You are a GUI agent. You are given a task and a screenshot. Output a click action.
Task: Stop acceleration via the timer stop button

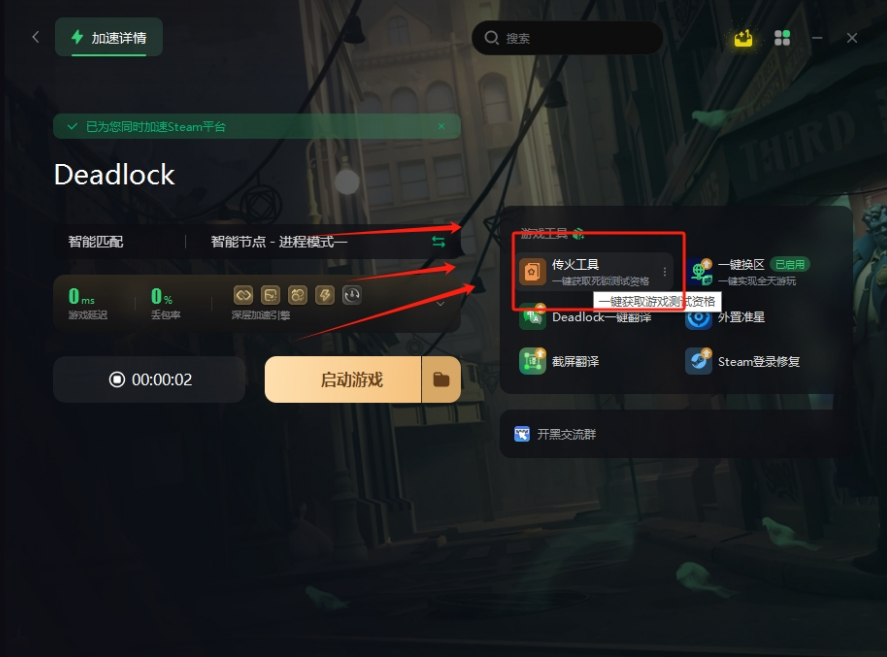117,379
